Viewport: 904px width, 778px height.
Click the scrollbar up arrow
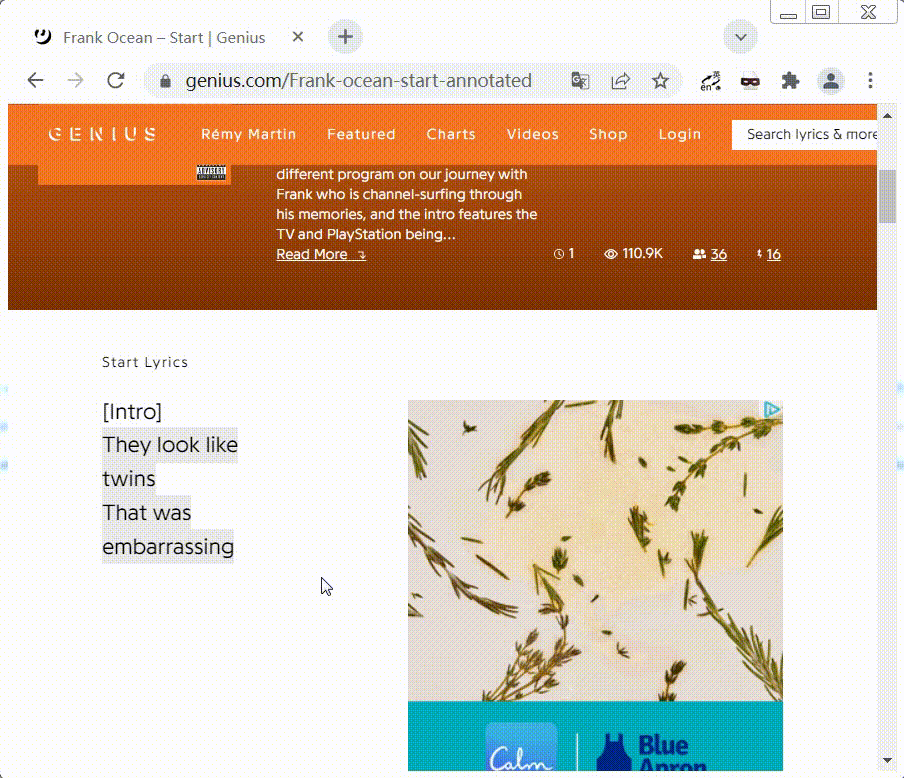[x=887, y=116]
